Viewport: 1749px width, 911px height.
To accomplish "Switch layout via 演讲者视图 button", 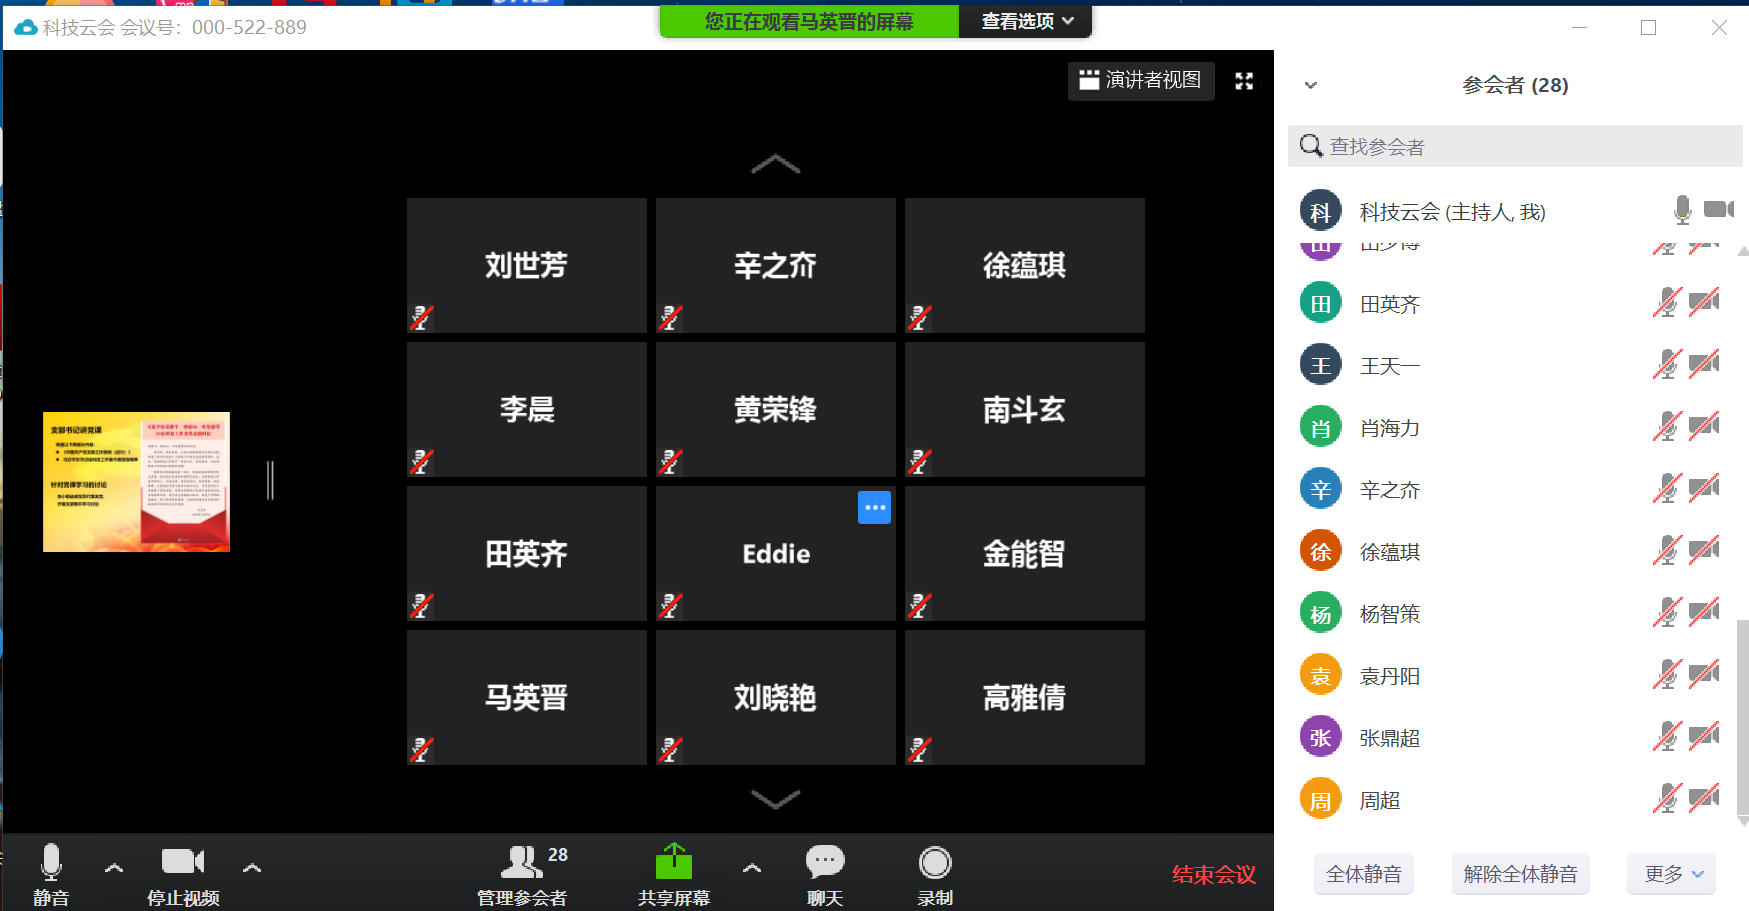I will pos(1141,81).
